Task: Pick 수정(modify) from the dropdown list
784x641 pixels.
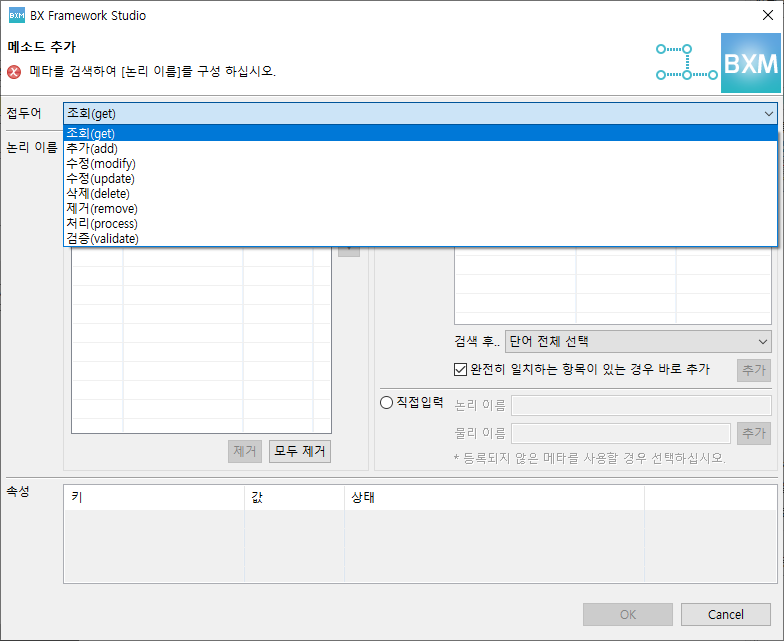Action: click(420, 164)
